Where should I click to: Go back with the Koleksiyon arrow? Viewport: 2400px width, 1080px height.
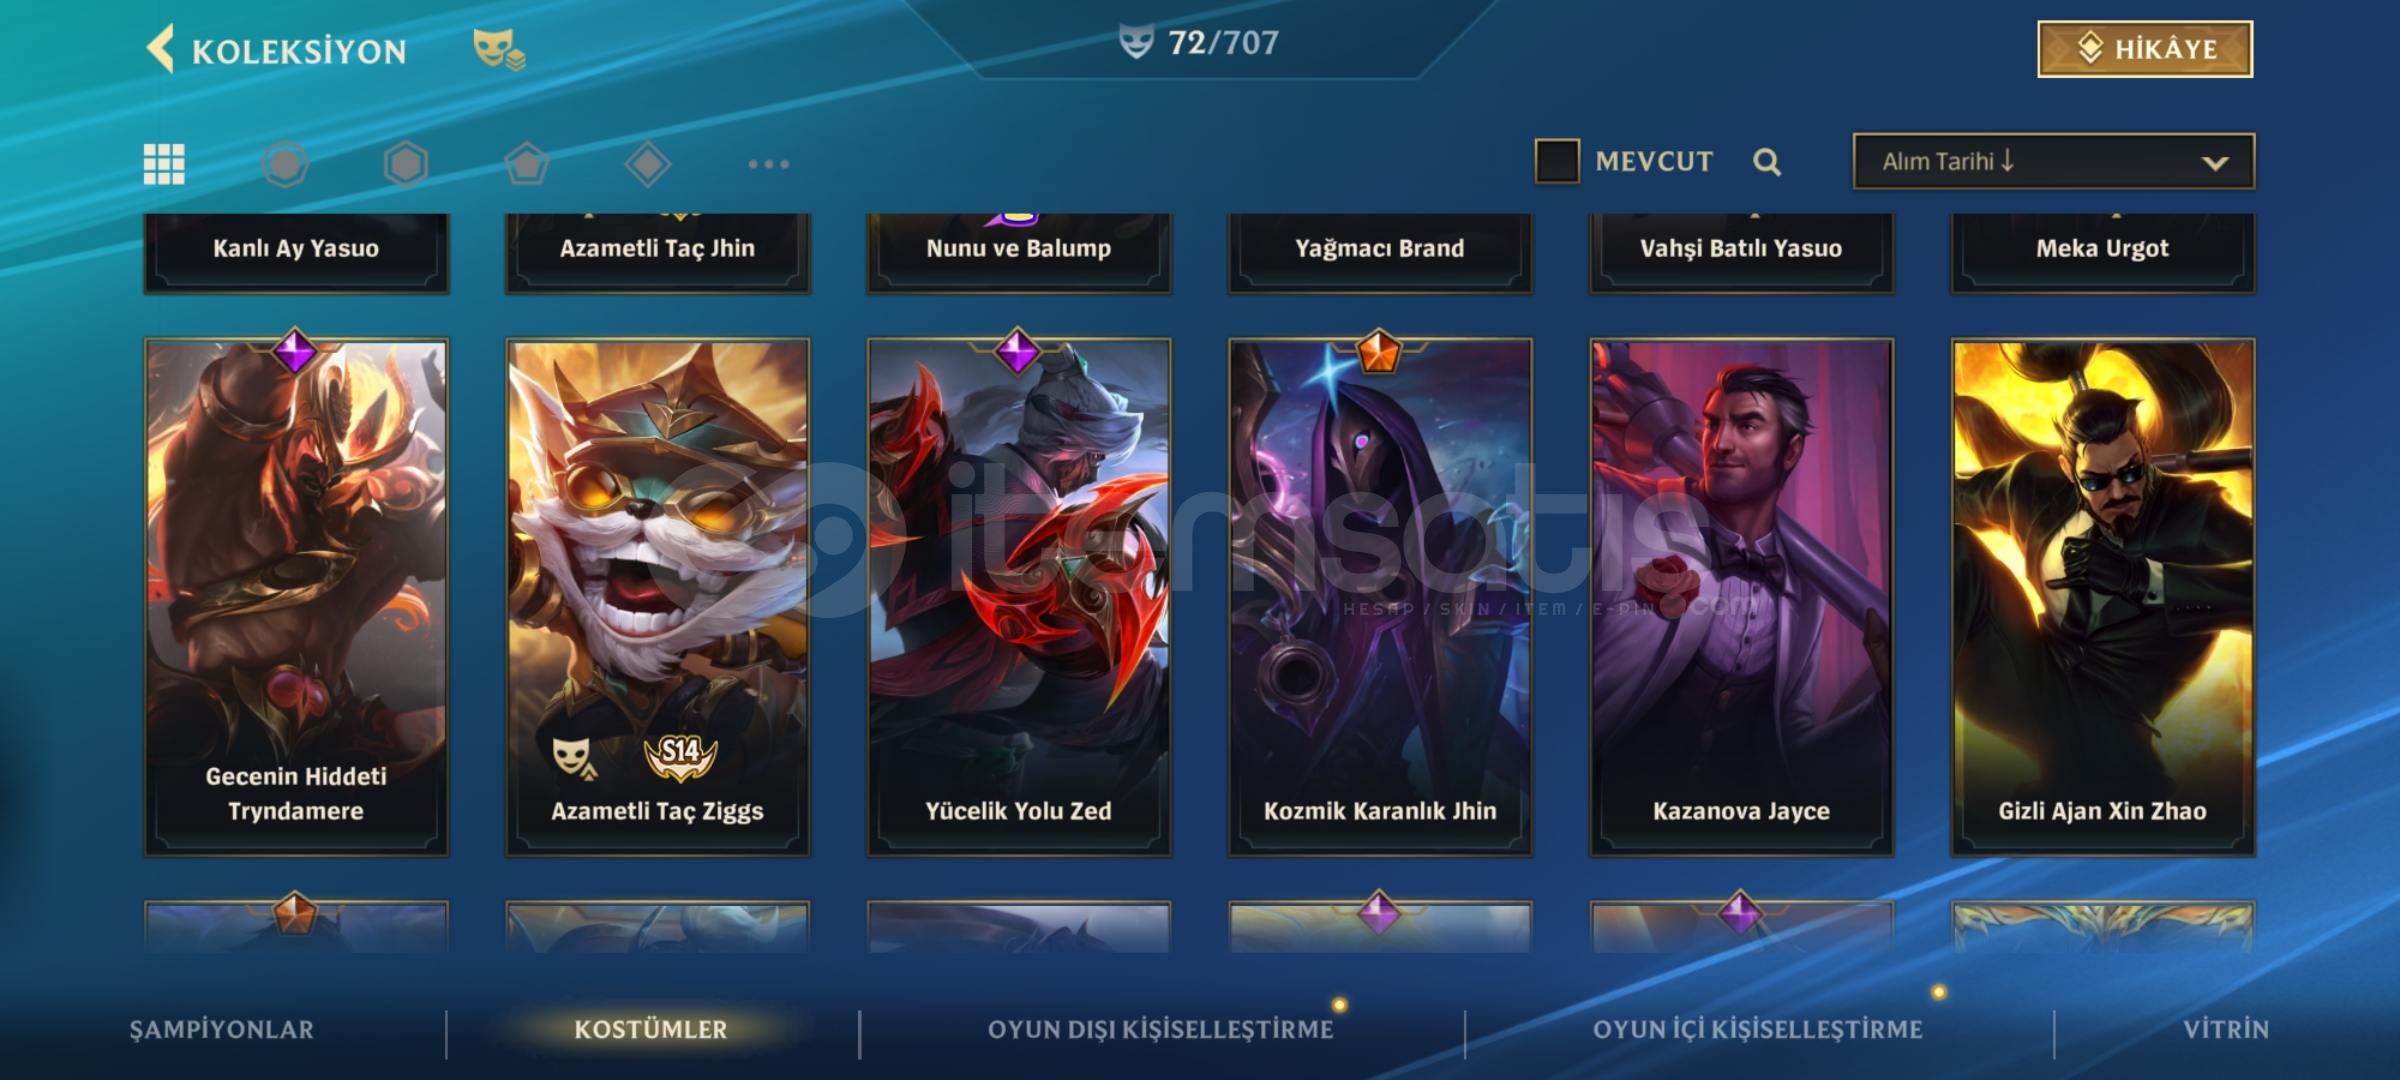point(160,49)
